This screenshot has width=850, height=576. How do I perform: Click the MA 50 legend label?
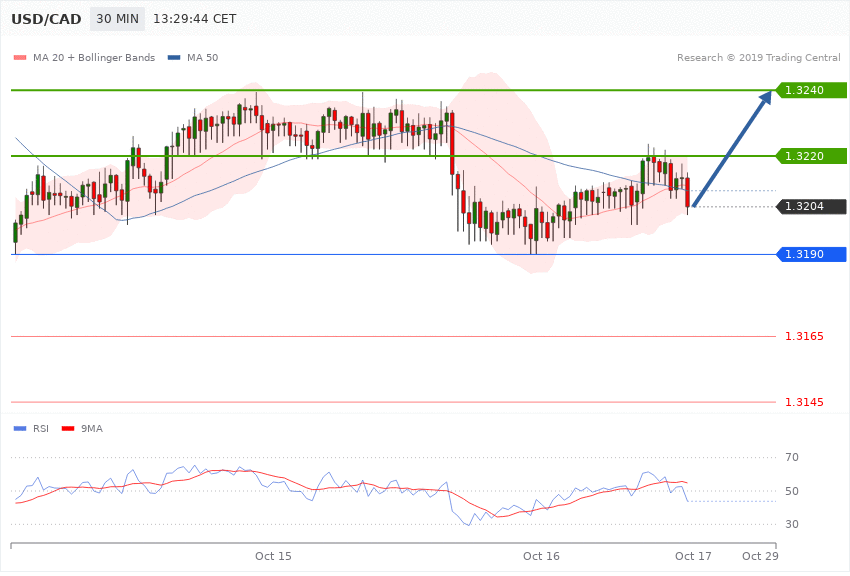coord(202,57)
